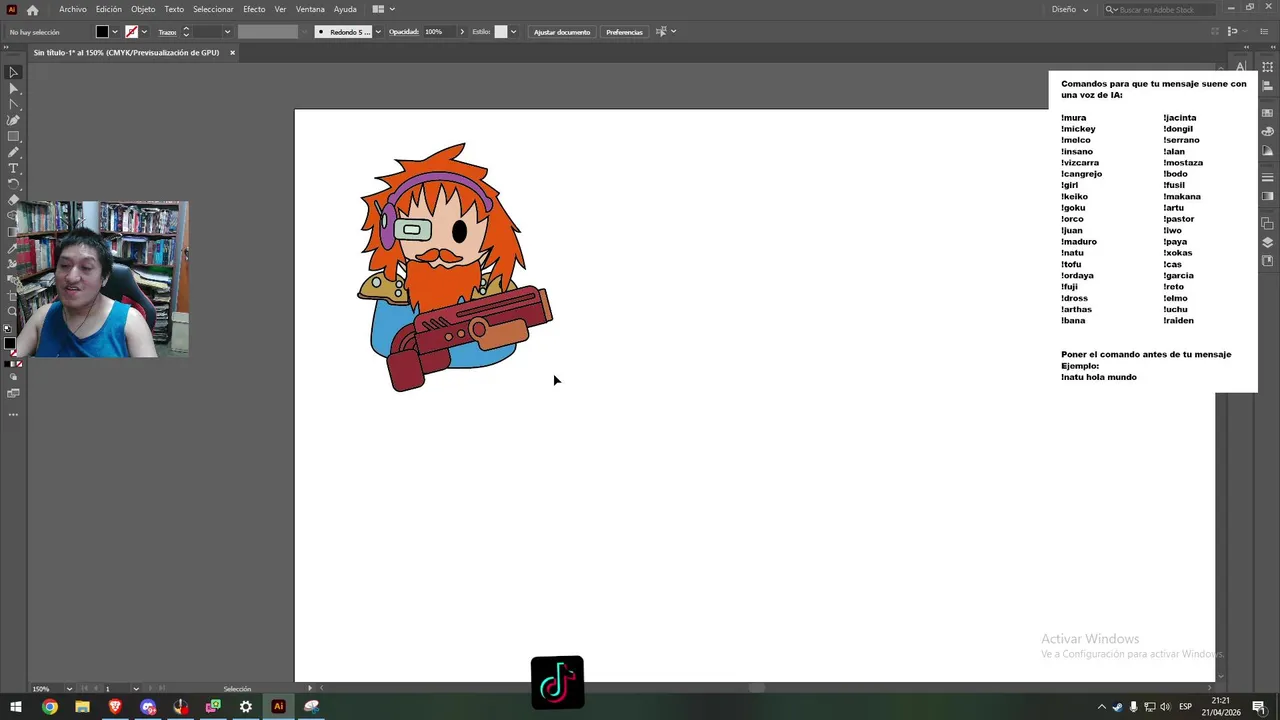Viewport: 1280px width, 720px height.
Task: Click the control bar stroke swatch
Action: click(x=131, y=32)
